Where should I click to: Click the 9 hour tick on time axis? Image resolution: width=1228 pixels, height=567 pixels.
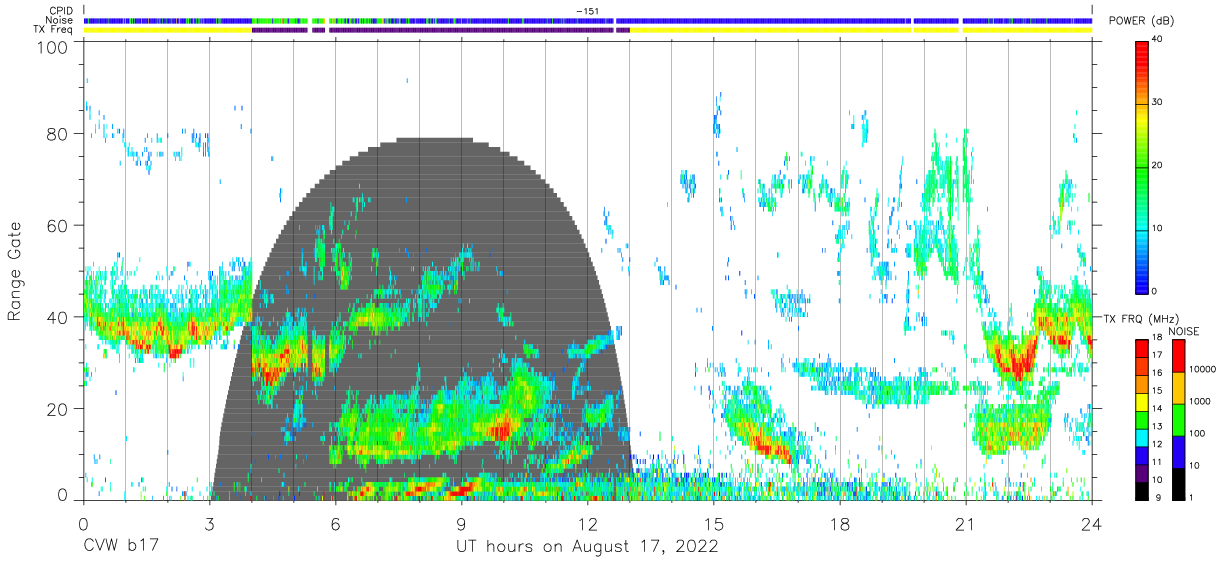pyautogui.click(x=461, y=523)
